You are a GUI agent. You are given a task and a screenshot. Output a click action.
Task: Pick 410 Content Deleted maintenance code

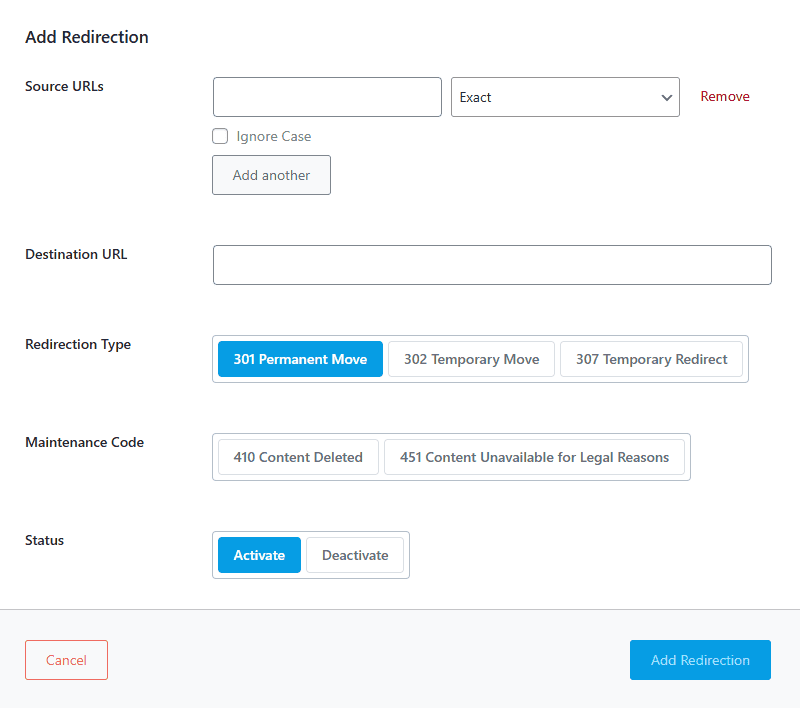coord(298,457)
